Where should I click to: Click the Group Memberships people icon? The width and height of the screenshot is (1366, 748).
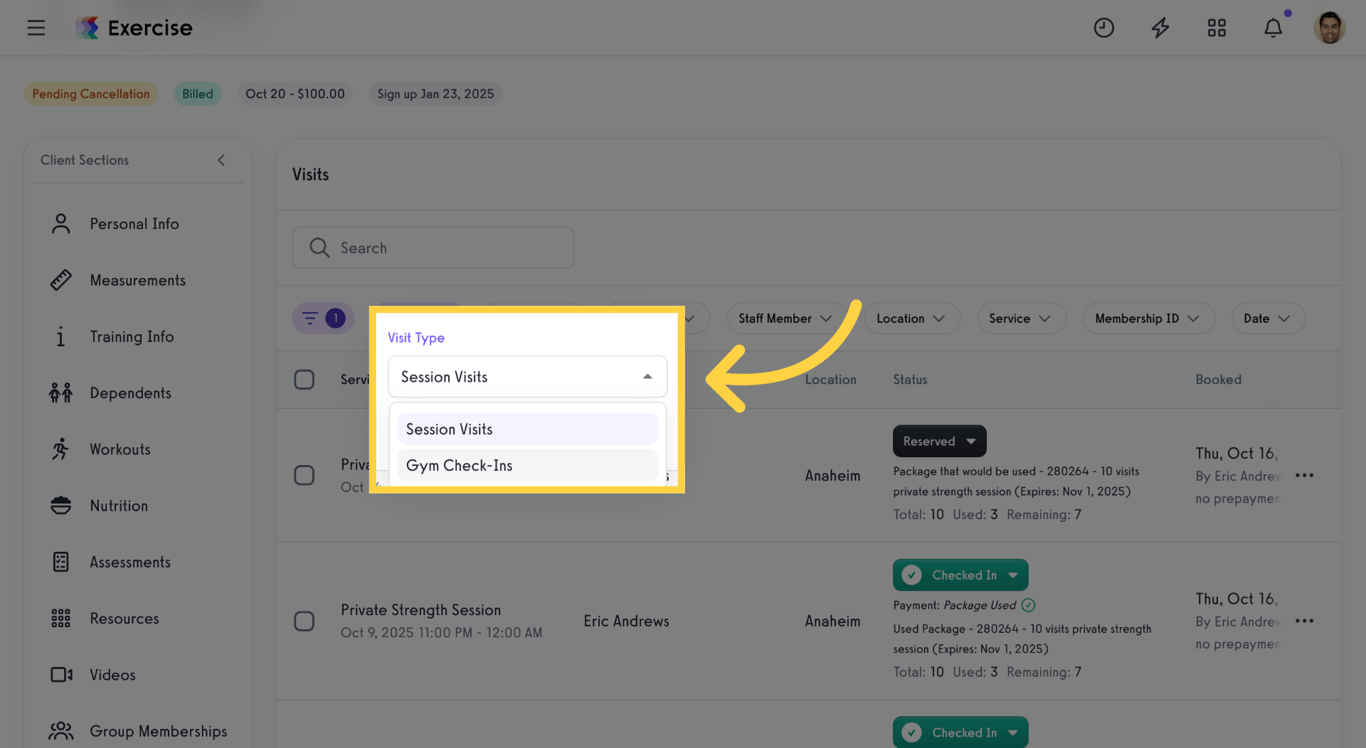(61, 731)
